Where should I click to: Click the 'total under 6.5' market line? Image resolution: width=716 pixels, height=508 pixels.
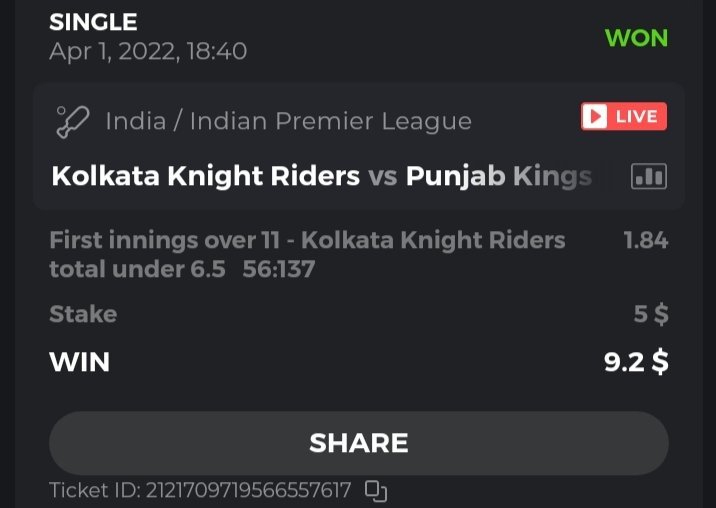(137, 269)
